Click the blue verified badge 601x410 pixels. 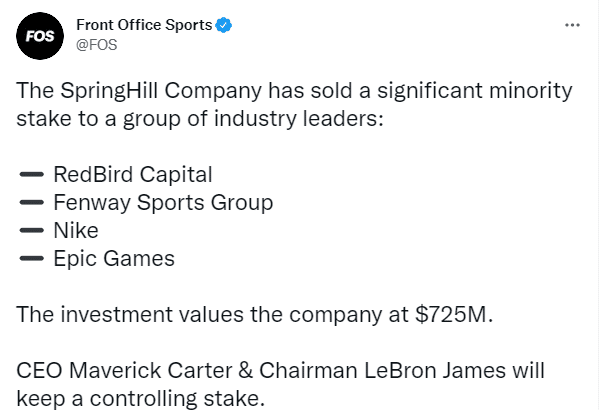224,26
